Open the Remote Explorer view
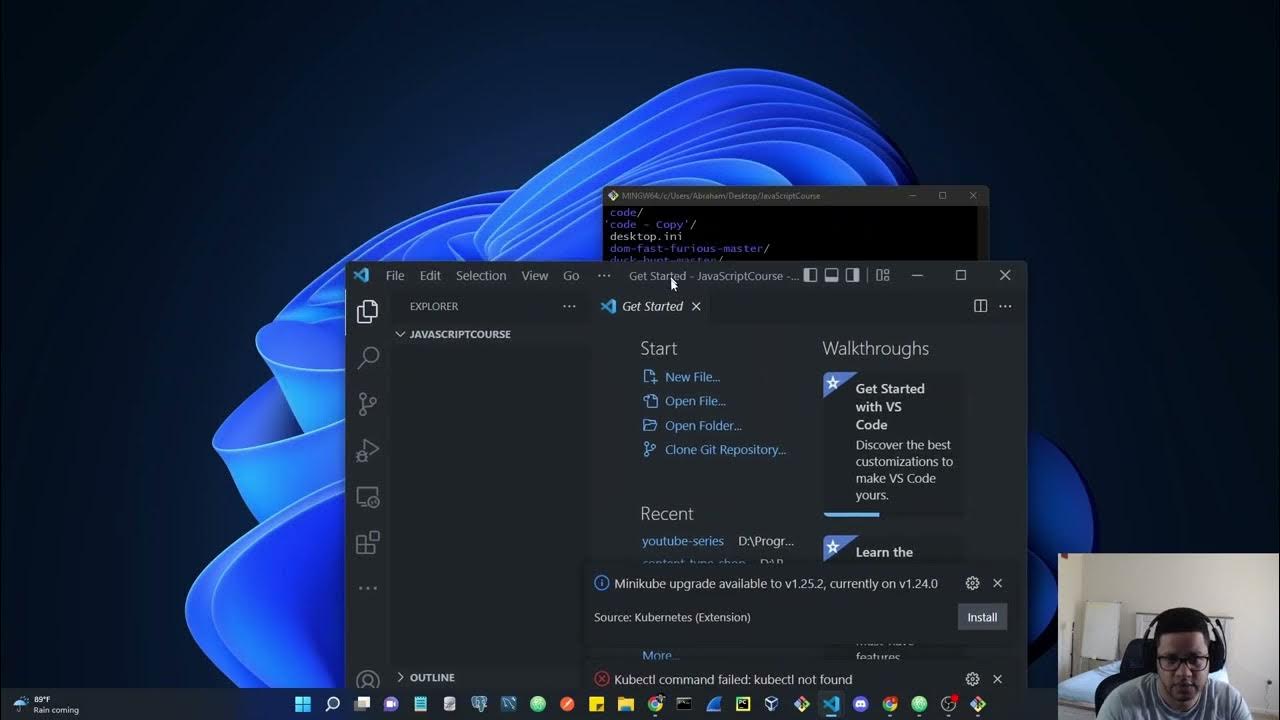Viewport: 1280px width, 720px height. click(x=368, y=497)
